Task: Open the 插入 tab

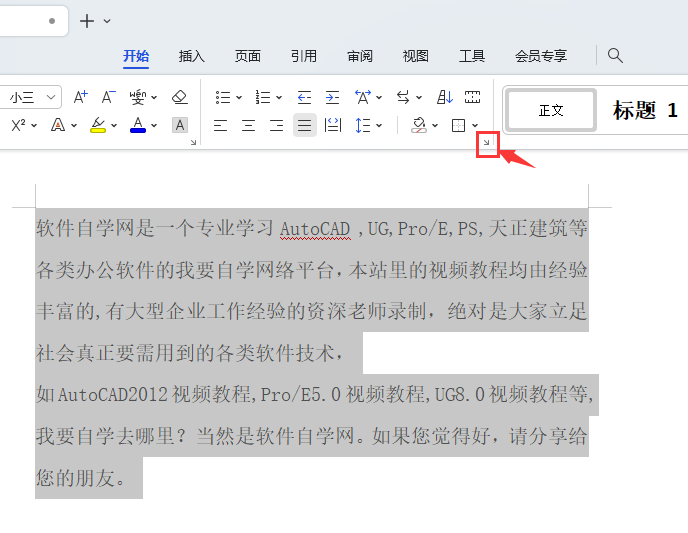Action: [192, 56]
